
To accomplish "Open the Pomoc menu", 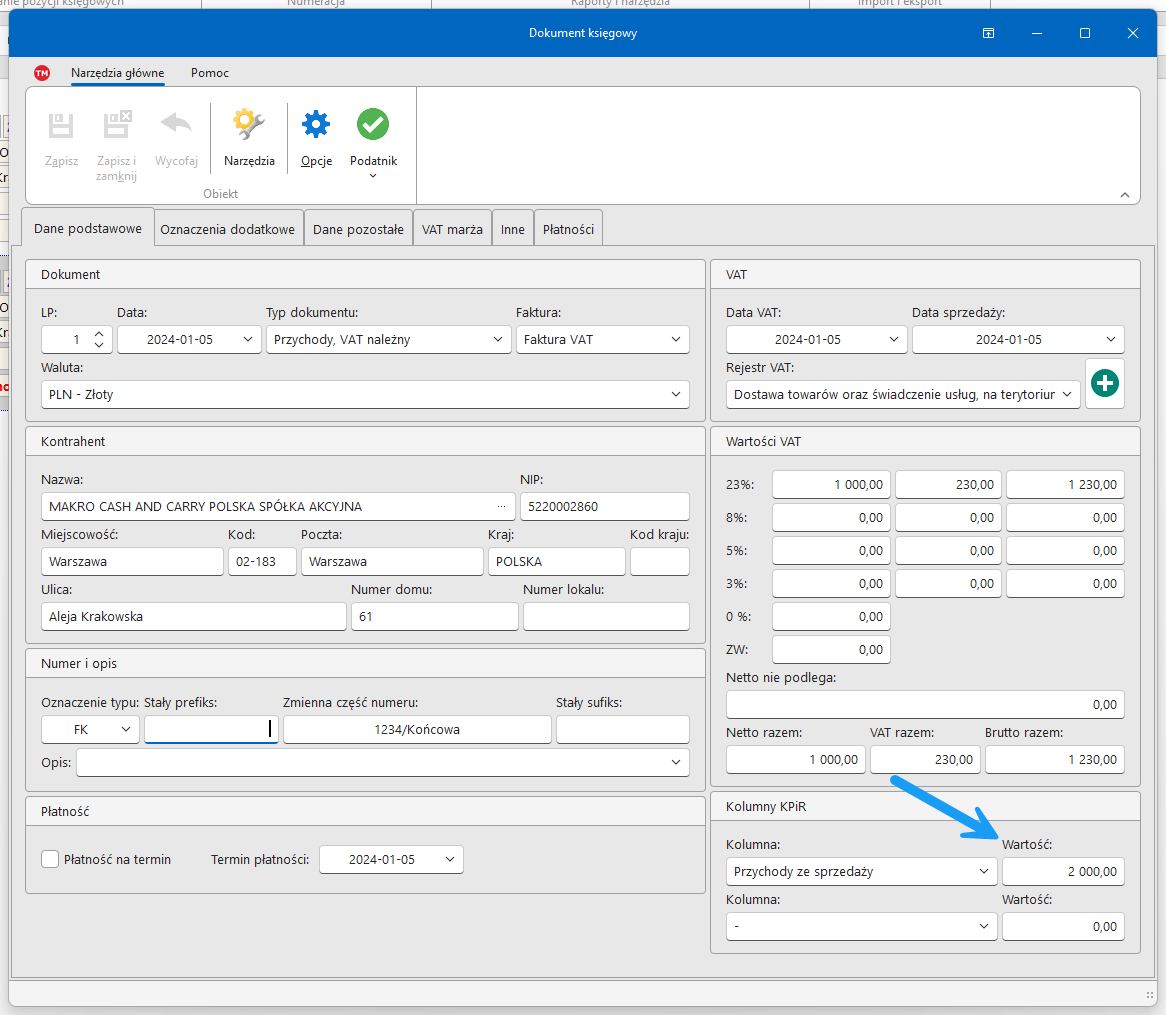I will pyautogui.click(x=210, y=73).
